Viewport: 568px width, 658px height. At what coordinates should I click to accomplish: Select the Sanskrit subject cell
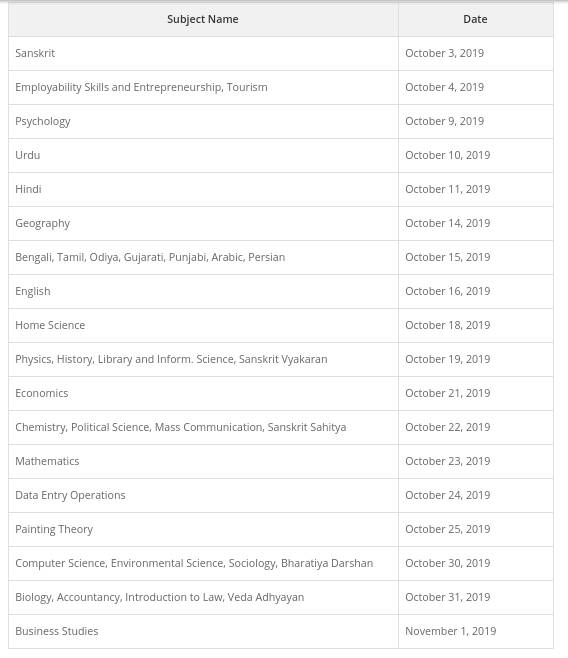(x=203, y=53)
